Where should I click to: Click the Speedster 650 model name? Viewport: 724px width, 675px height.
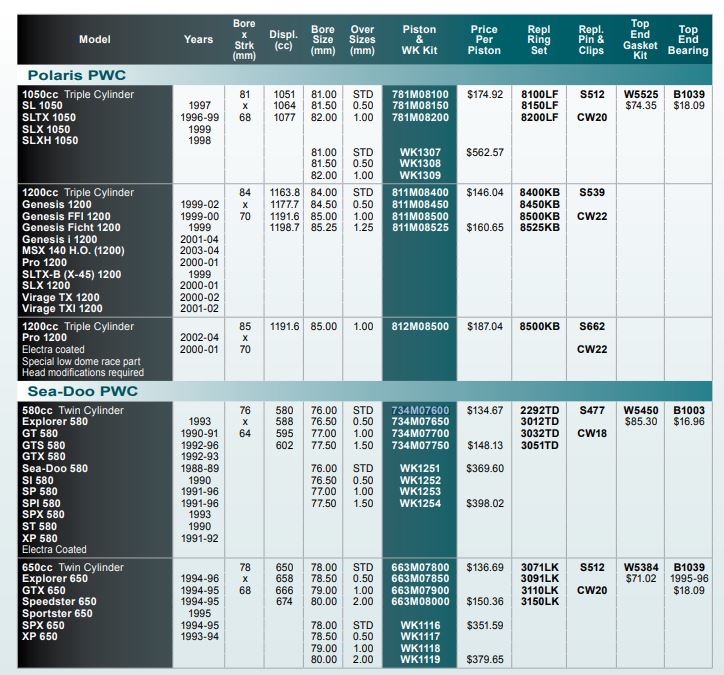click(x=59, y=601)
